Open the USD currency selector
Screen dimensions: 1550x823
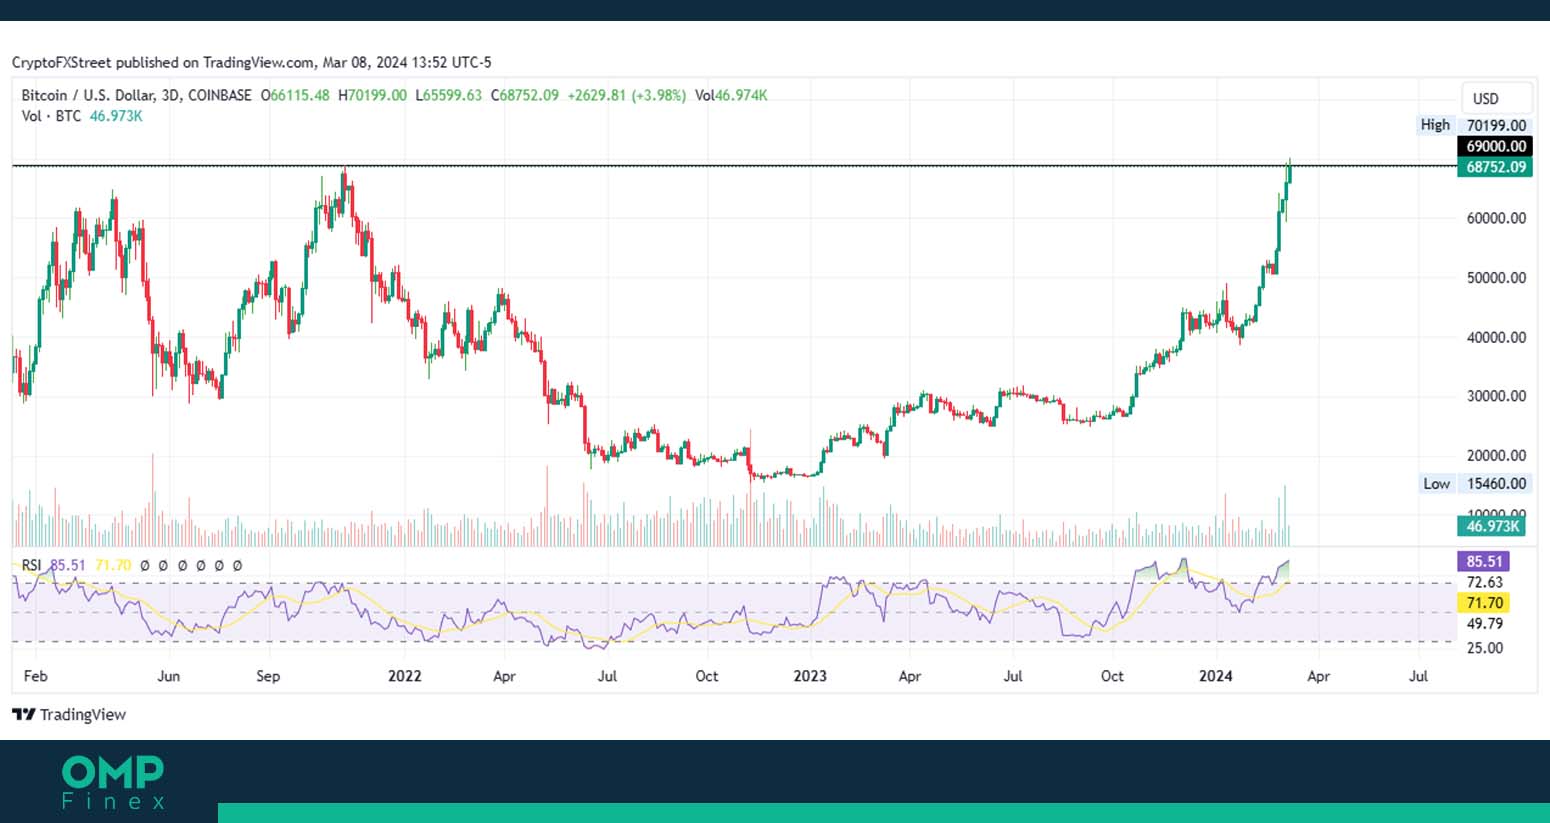[x=1496, y=98]
